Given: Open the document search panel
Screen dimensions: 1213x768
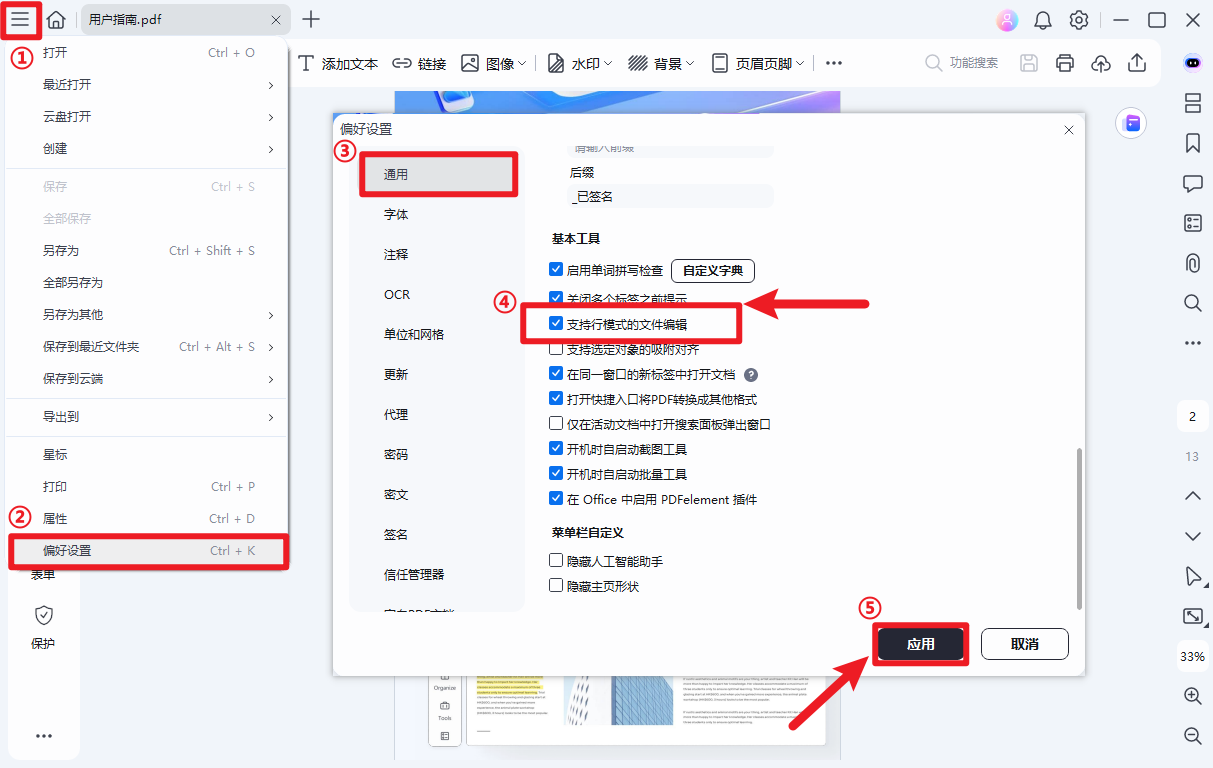Looking at the screenshot, I should click(1192, 302).
